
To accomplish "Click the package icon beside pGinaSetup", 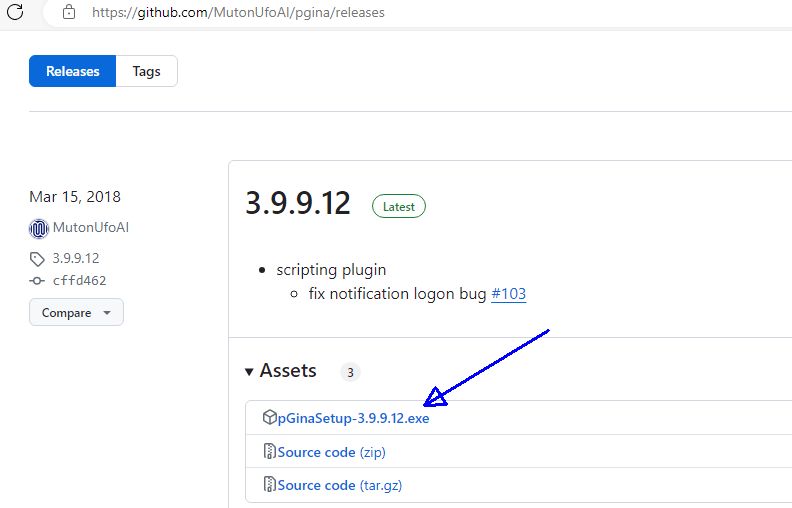I will coord(269,418).
